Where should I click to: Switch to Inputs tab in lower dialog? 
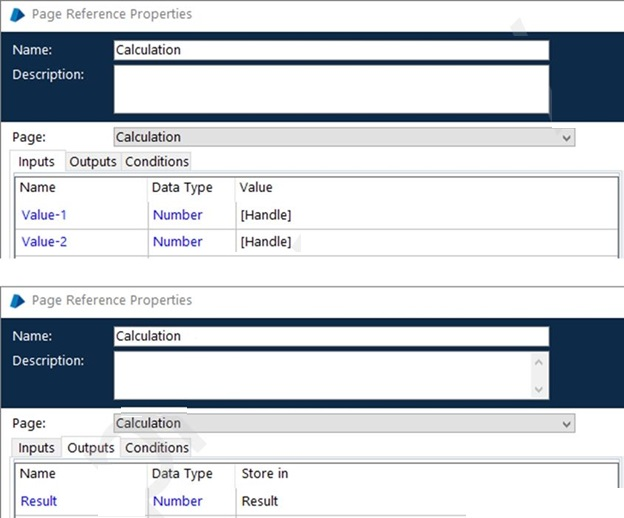(36, 448)
